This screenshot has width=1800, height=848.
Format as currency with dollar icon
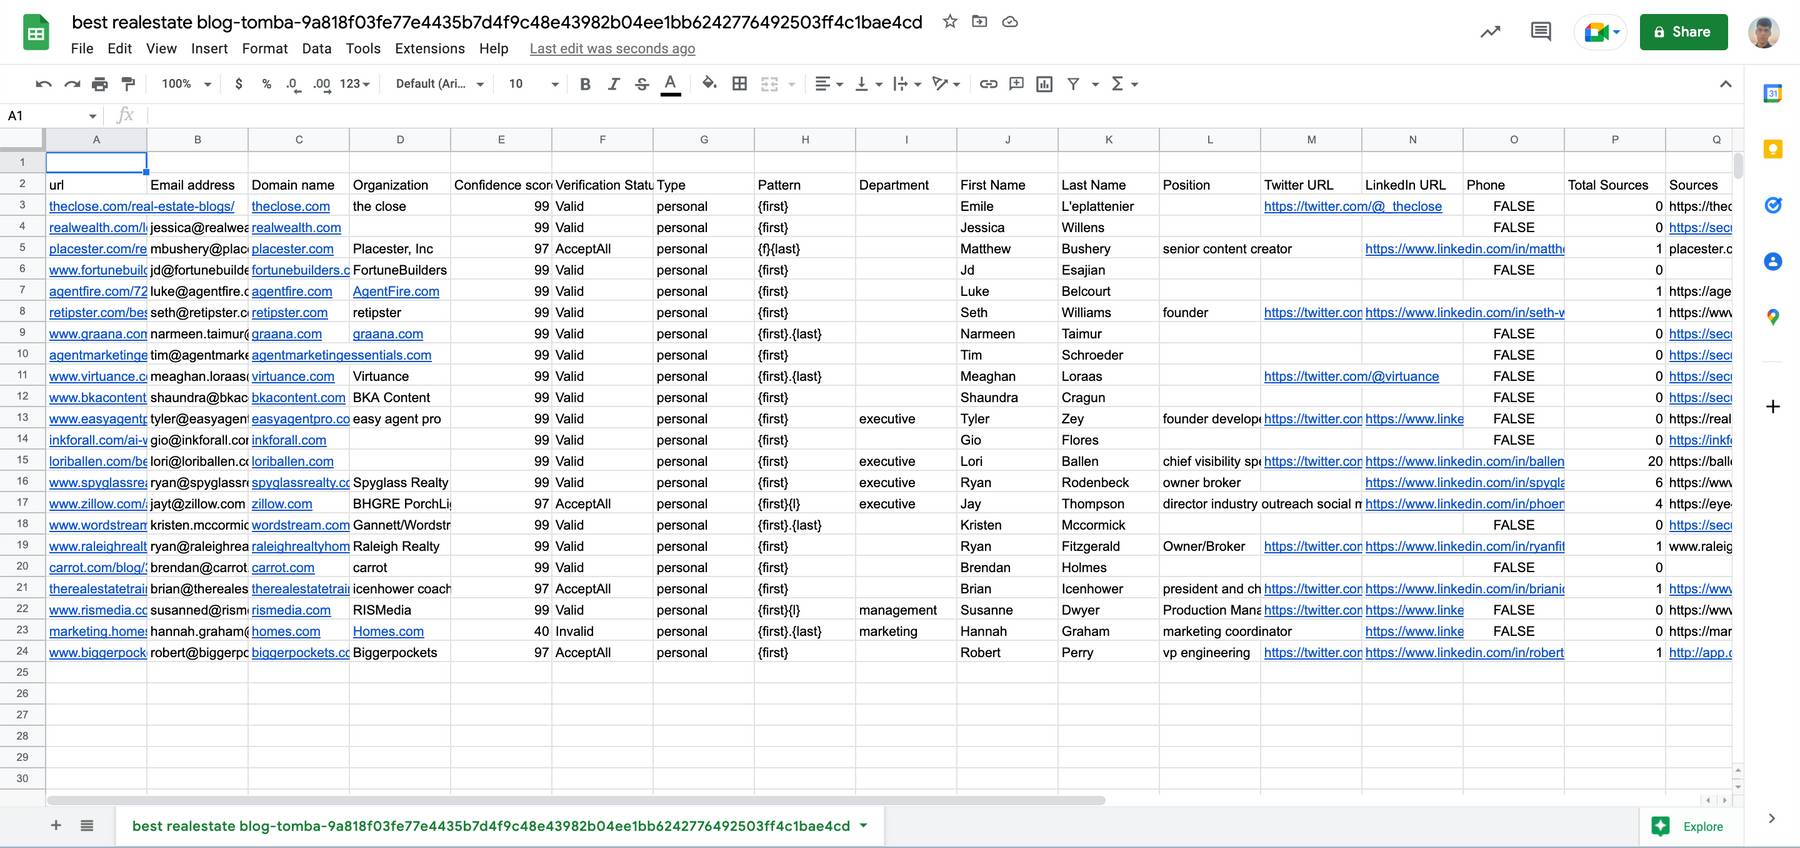coord(238,84)
